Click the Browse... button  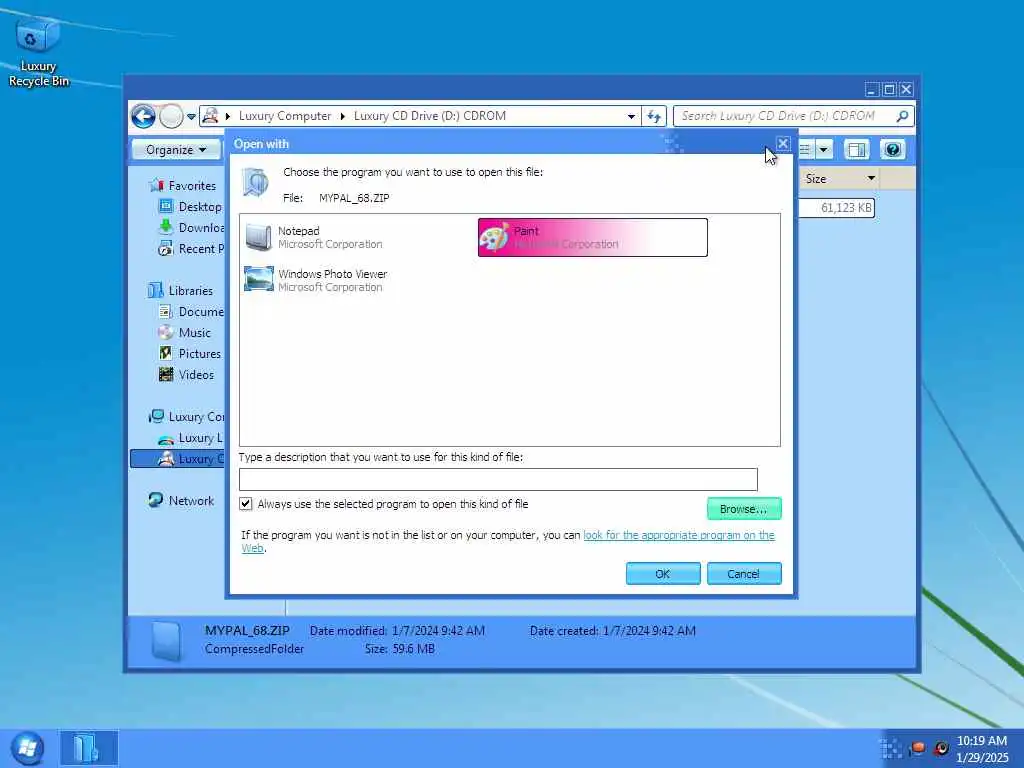pos(744,509)
